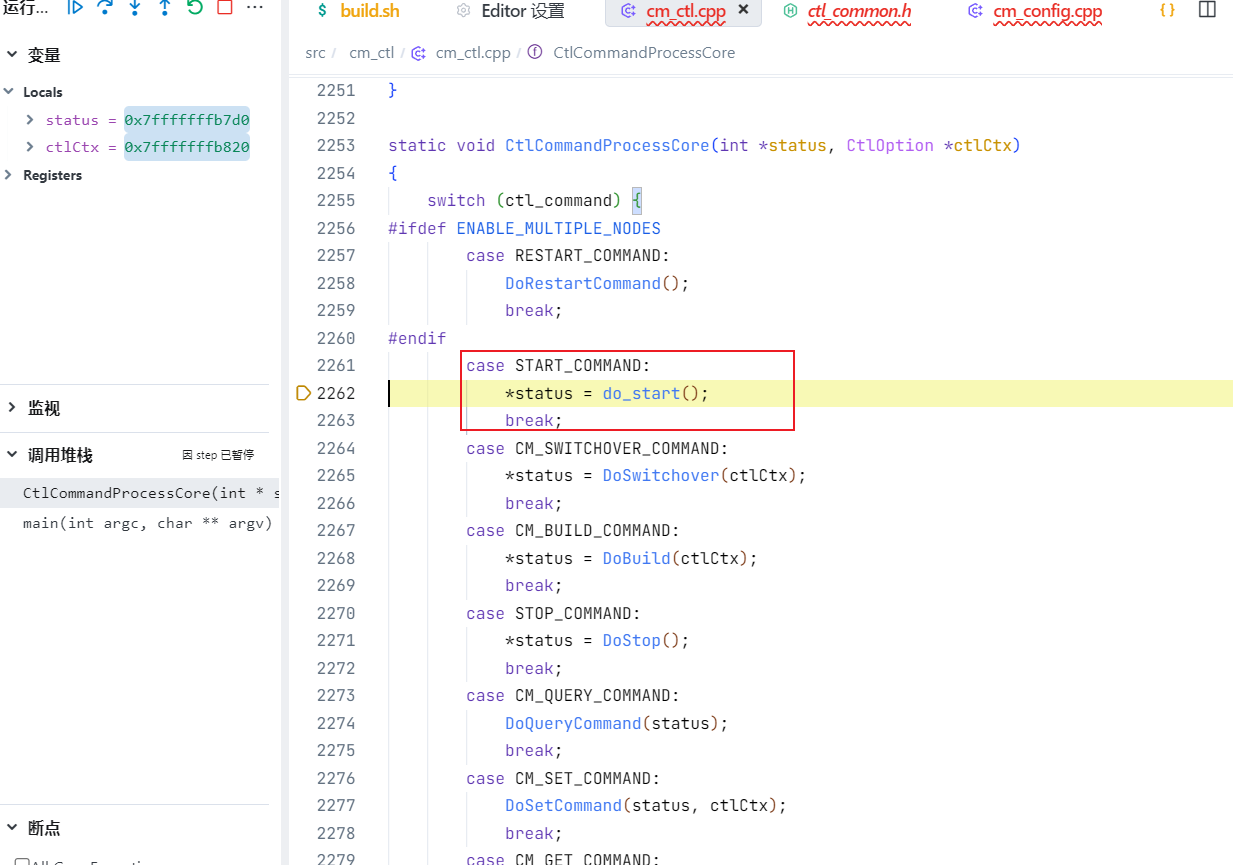
Task: Restart the debug session
Action: (x=195, y=7)
